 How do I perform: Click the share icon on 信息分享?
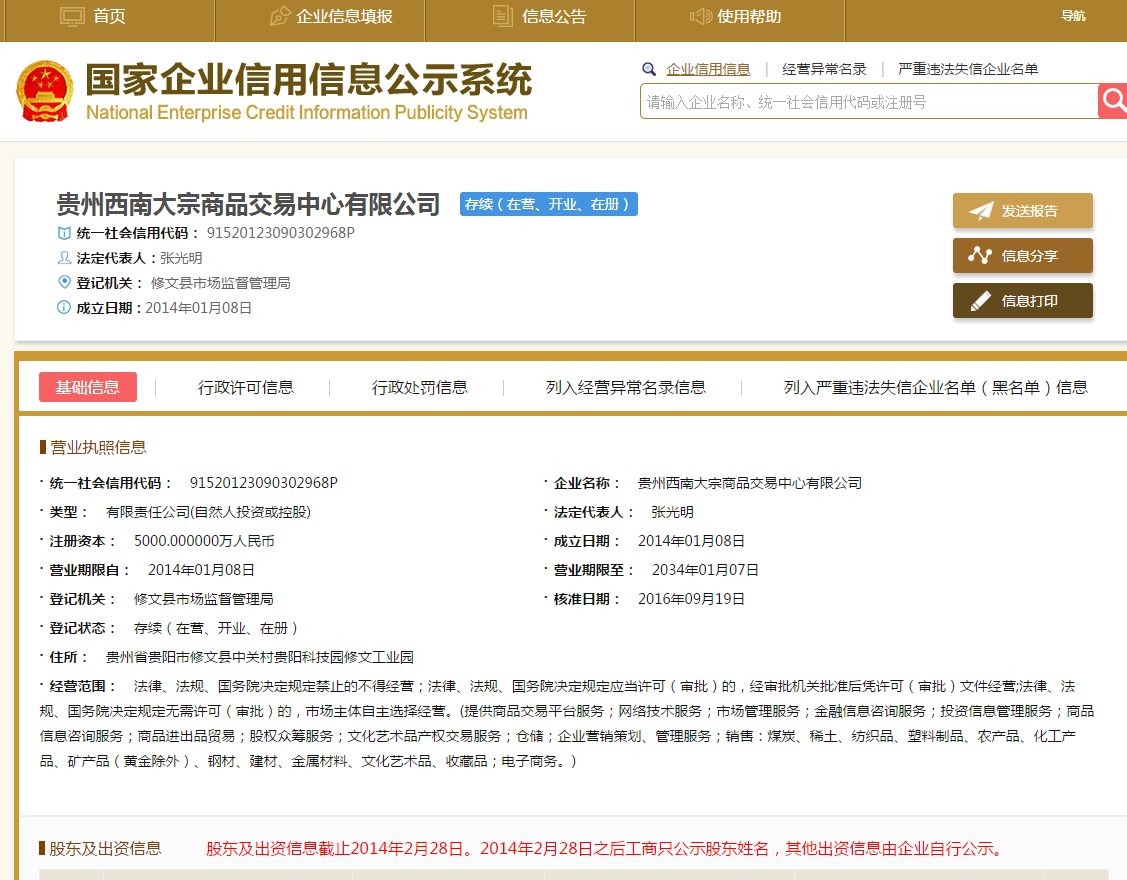(x=980, y=256)
